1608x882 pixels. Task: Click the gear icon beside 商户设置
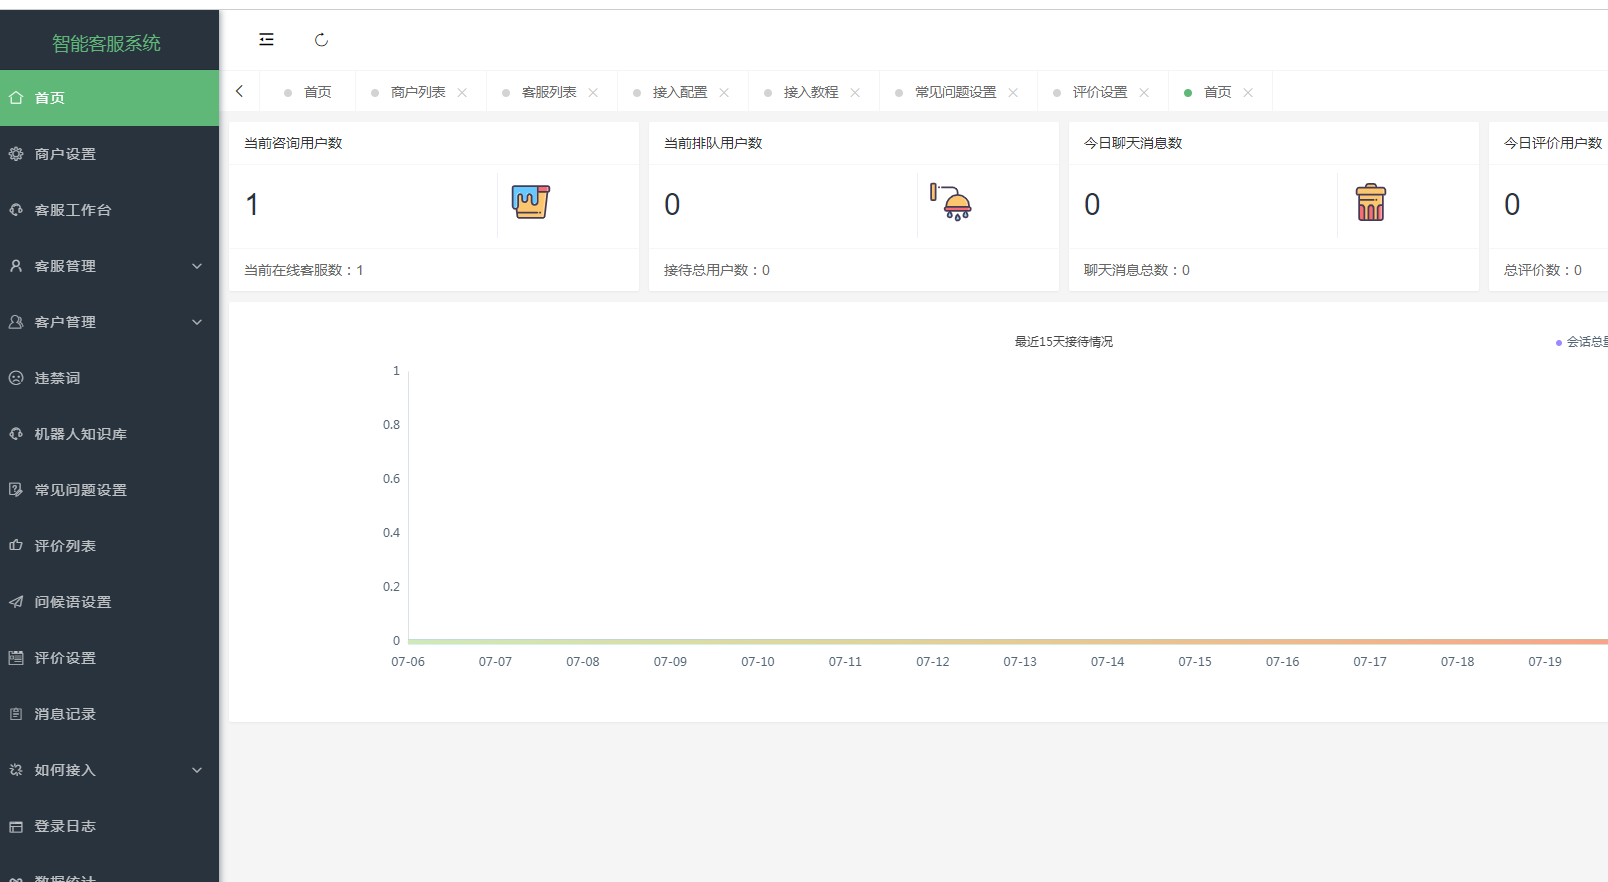(16, 154)
